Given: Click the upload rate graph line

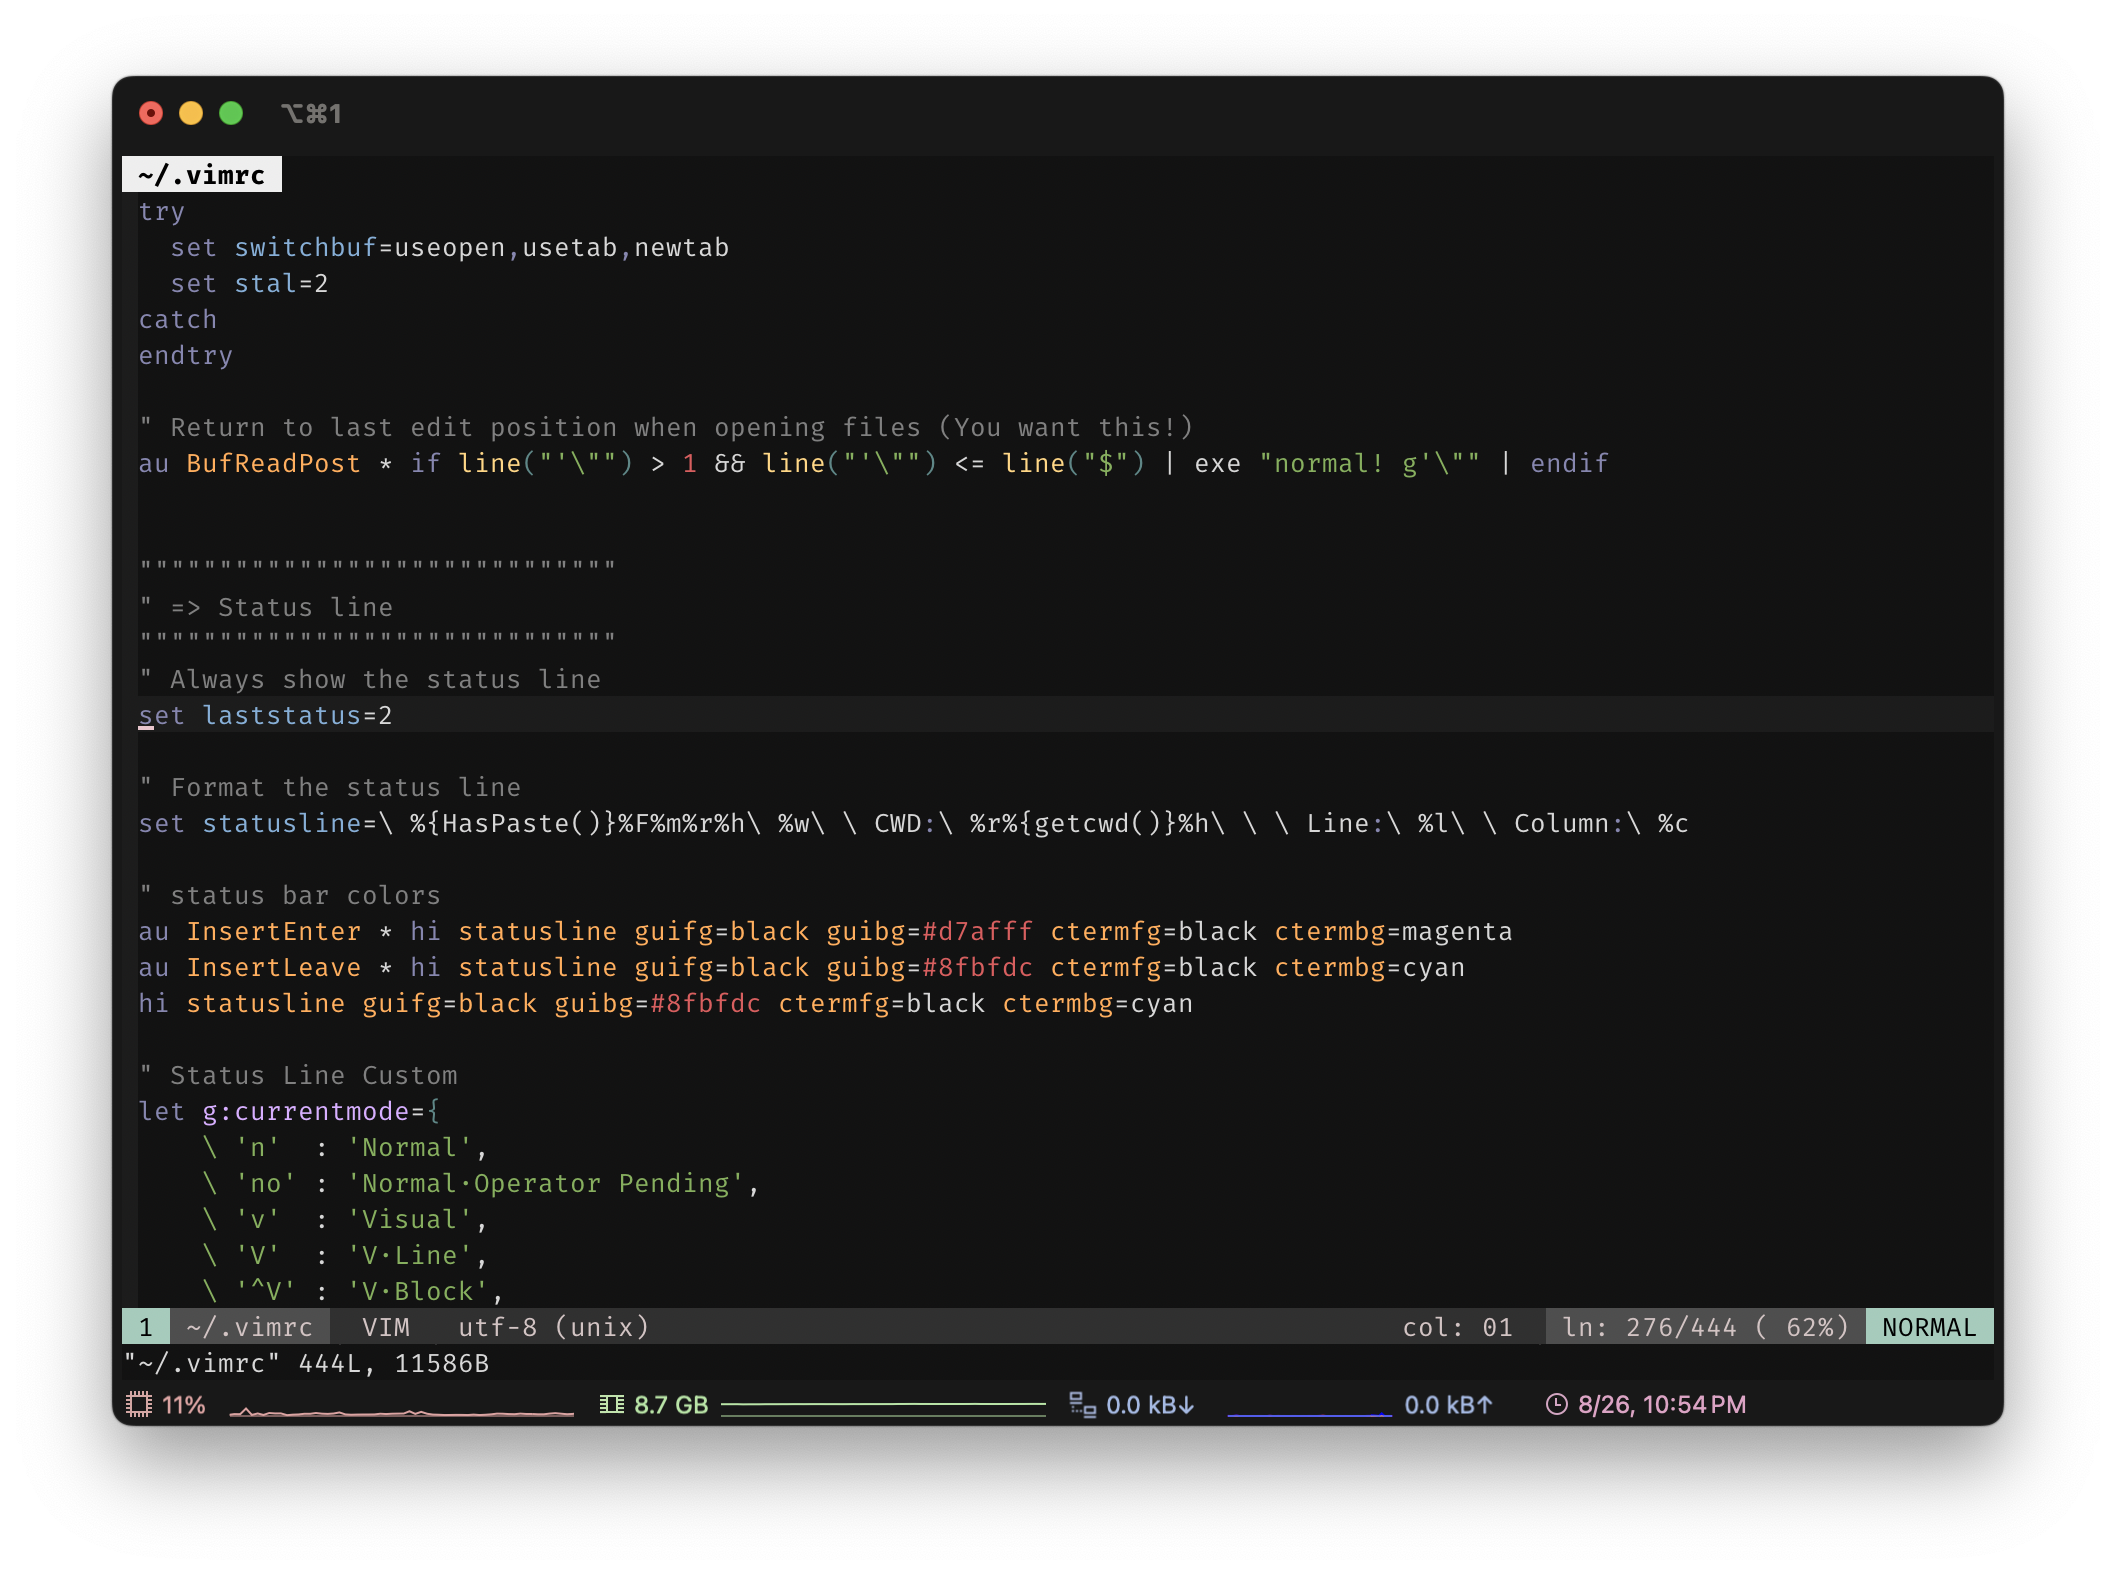Looking at the screenshot, I should tap(1309, 1414).
